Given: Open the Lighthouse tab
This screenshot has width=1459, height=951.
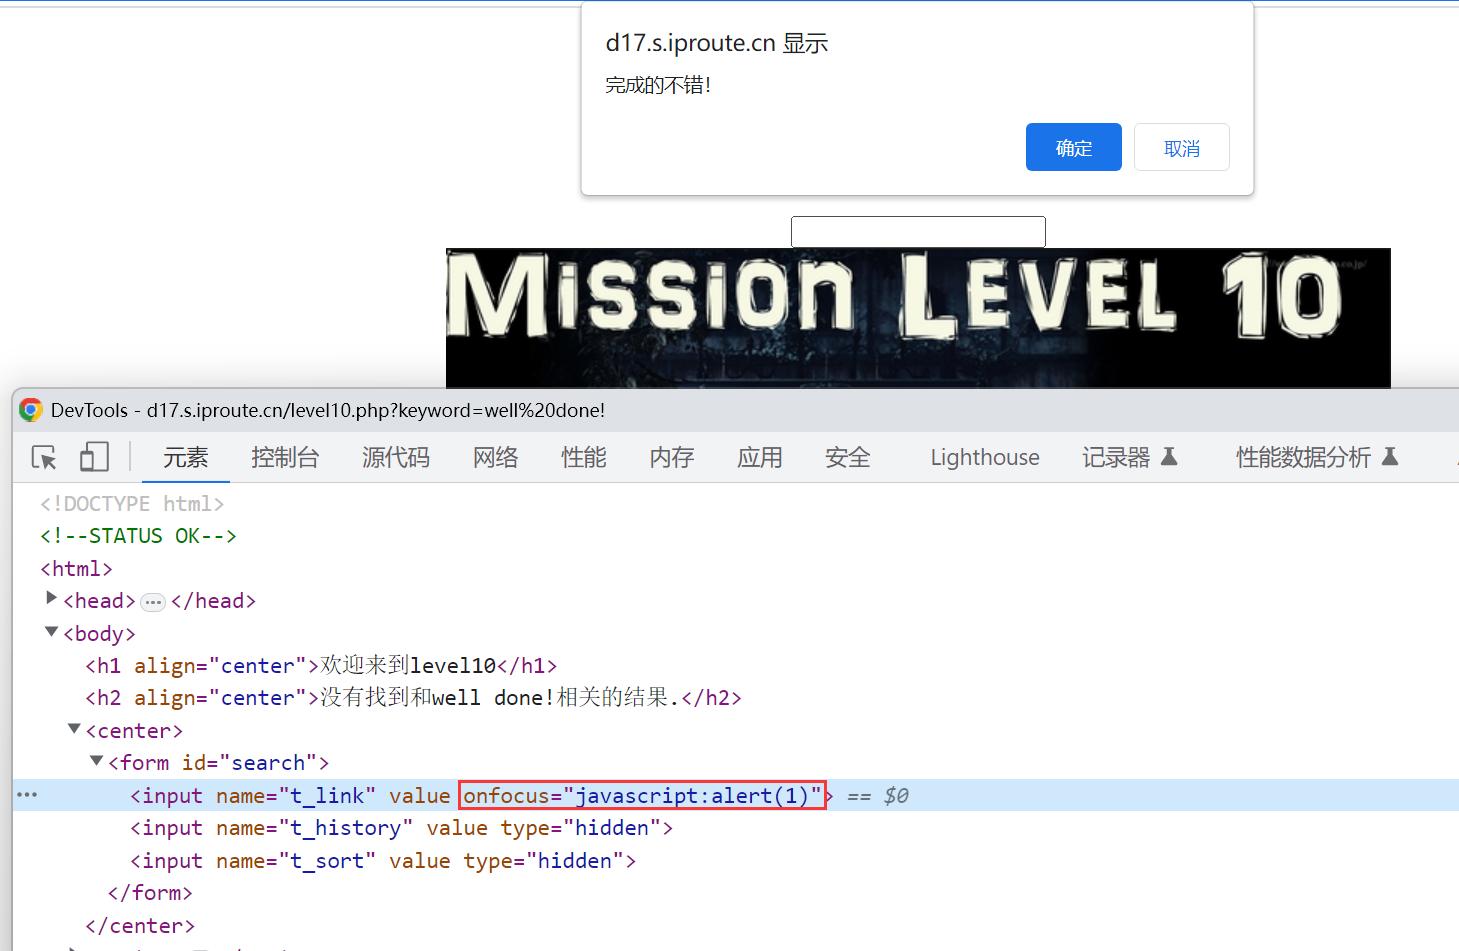Looking at the screenshot, I should tap(984, 457).
